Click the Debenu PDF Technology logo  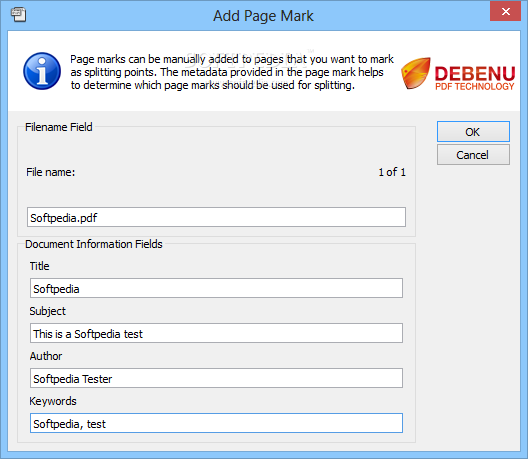click(458, 73)
